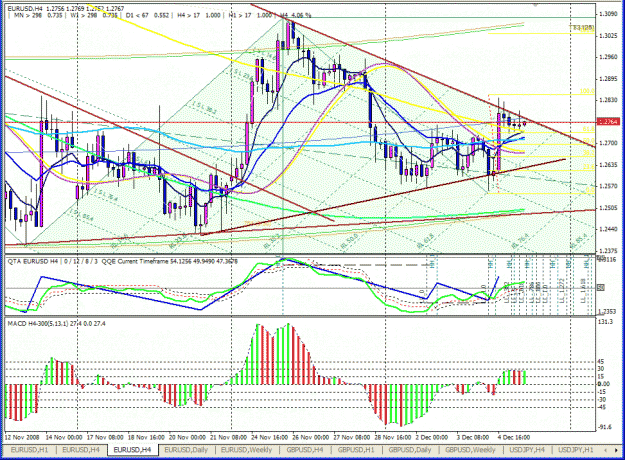Switch to the EURUSD,H1 chart tab
This screenshot has width=625, height=460.
pyautogui.click(x=29, y=450)
